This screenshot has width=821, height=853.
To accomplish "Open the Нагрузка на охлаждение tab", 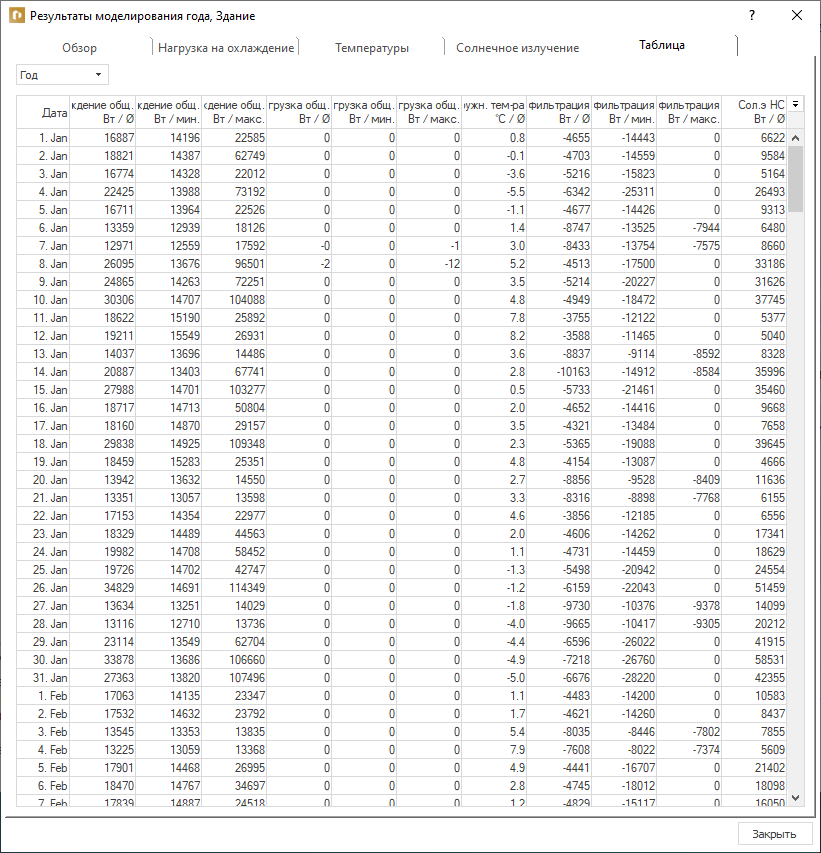I will click(x=226, y=48).
